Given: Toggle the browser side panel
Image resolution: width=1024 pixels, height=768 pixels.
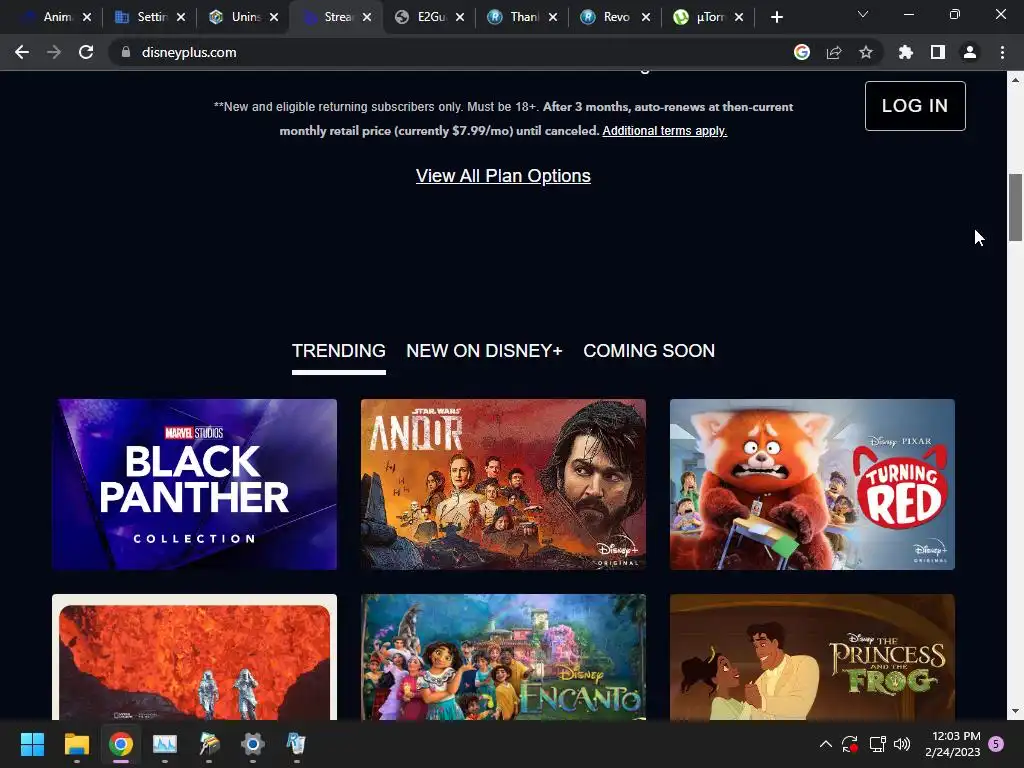Looking at the screenshot, I should pyautogui.click(x=937, y=52).
